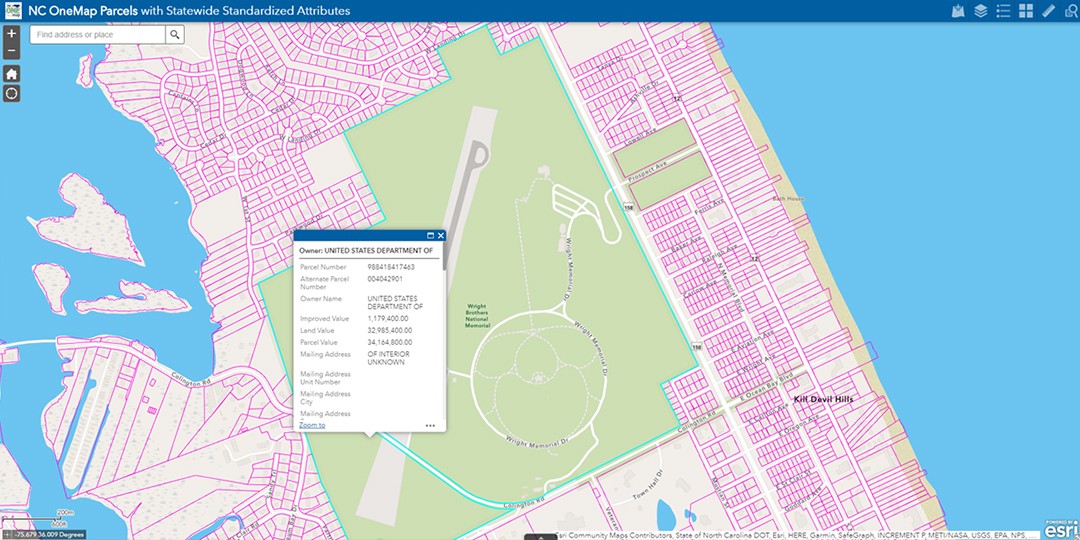Click the NC OneMap logo
Viewport: 1080px width, 540px height.
(12, 10)
